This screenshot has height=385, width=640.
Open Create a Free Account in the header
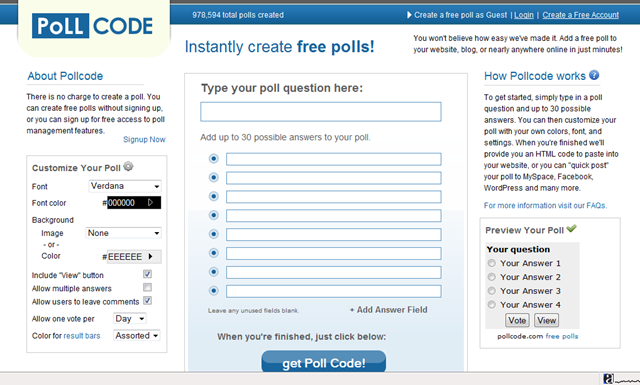(x=580, y=15)
